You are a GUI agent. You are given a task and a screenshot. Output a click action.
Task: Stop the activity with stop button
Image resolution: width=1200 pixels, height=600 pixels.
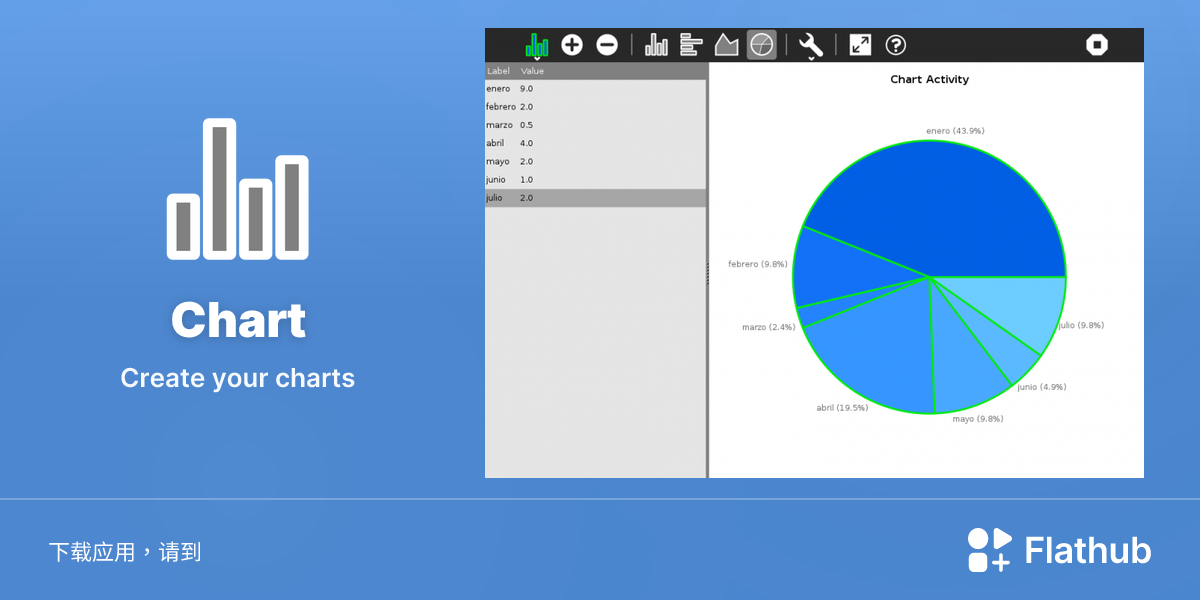pos(1097,45)
